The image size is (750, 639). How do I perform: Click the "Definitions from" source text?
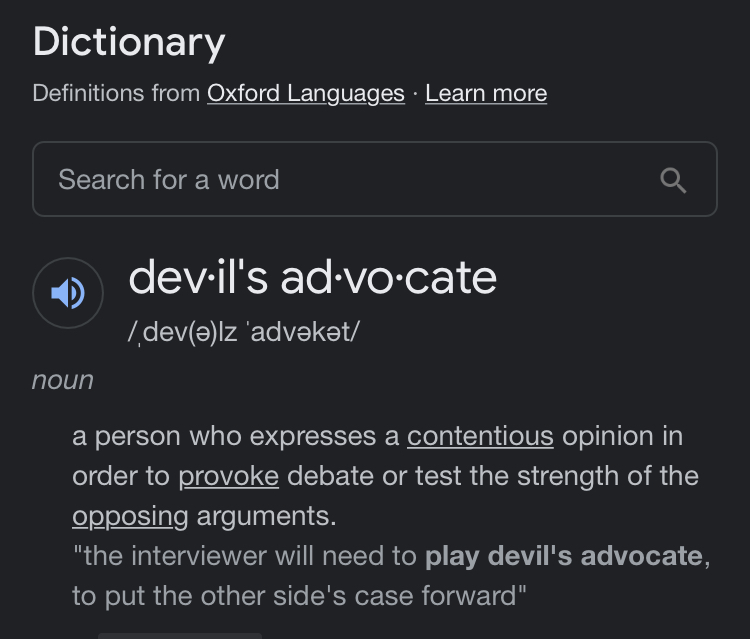point(116,93)
